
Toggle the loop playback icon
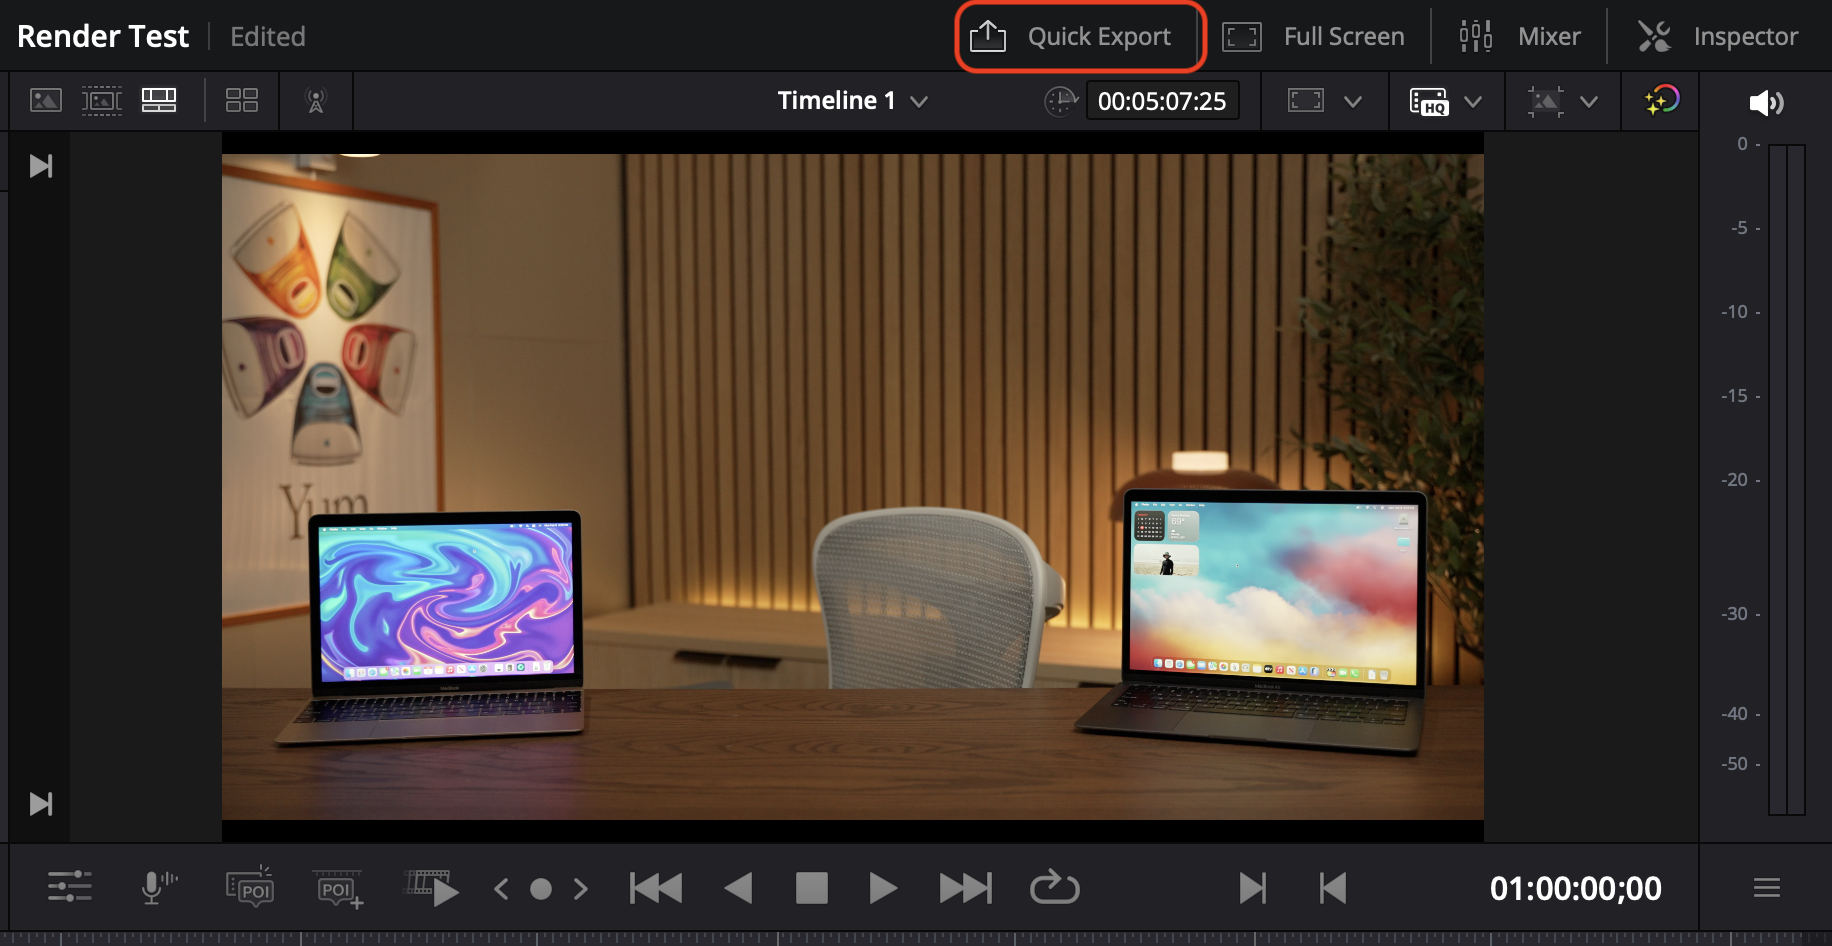1054,887
